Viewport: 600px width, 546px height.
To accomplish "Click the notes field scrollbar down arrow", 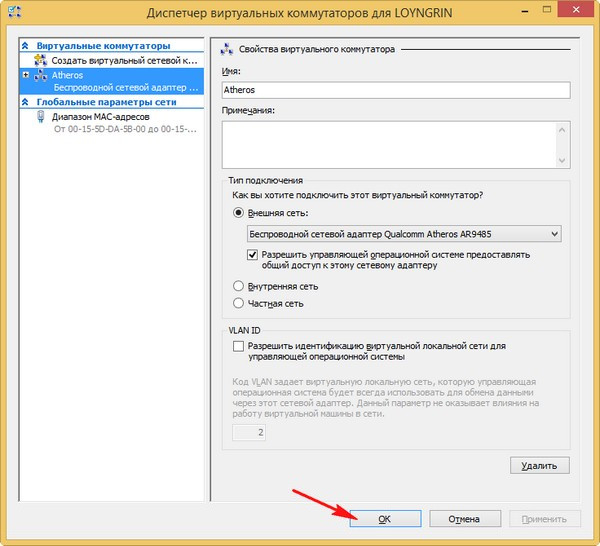I will (562, 159).
